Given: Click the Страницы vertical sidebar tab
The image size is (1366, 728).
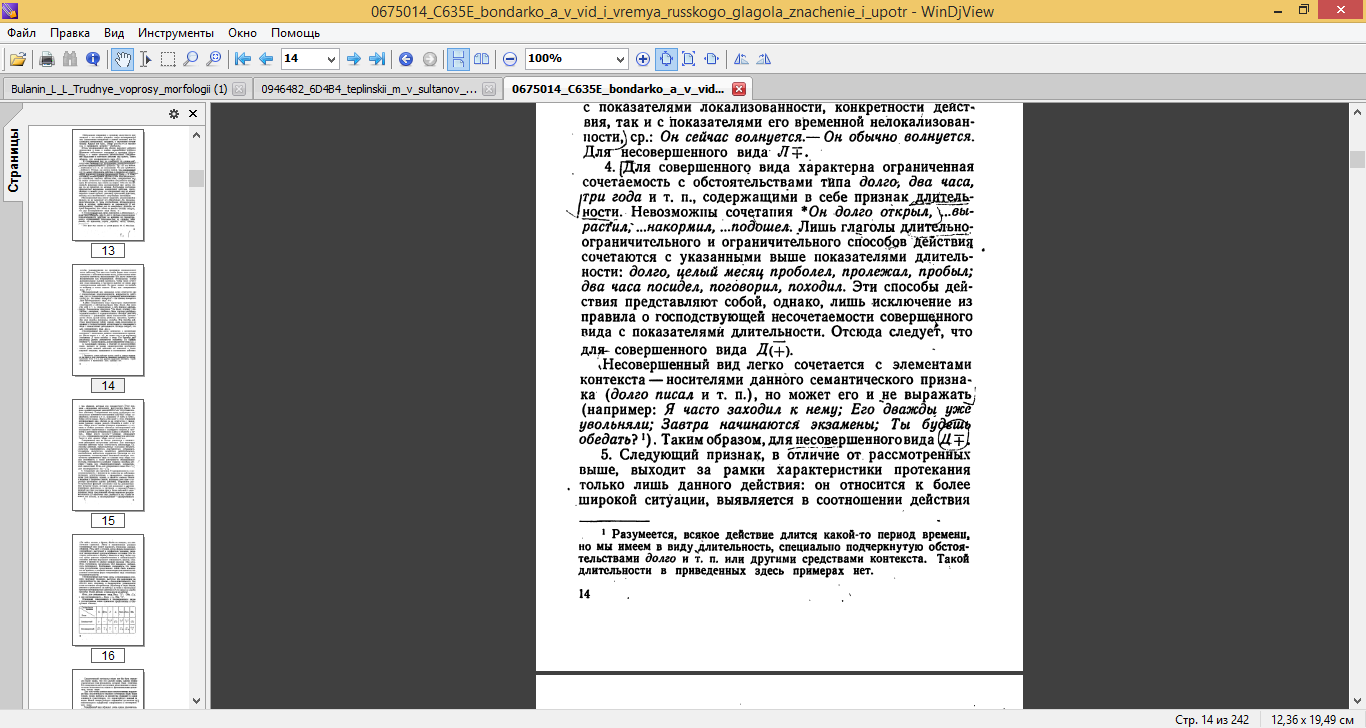Looking at the screenshot, I should 13,161.
